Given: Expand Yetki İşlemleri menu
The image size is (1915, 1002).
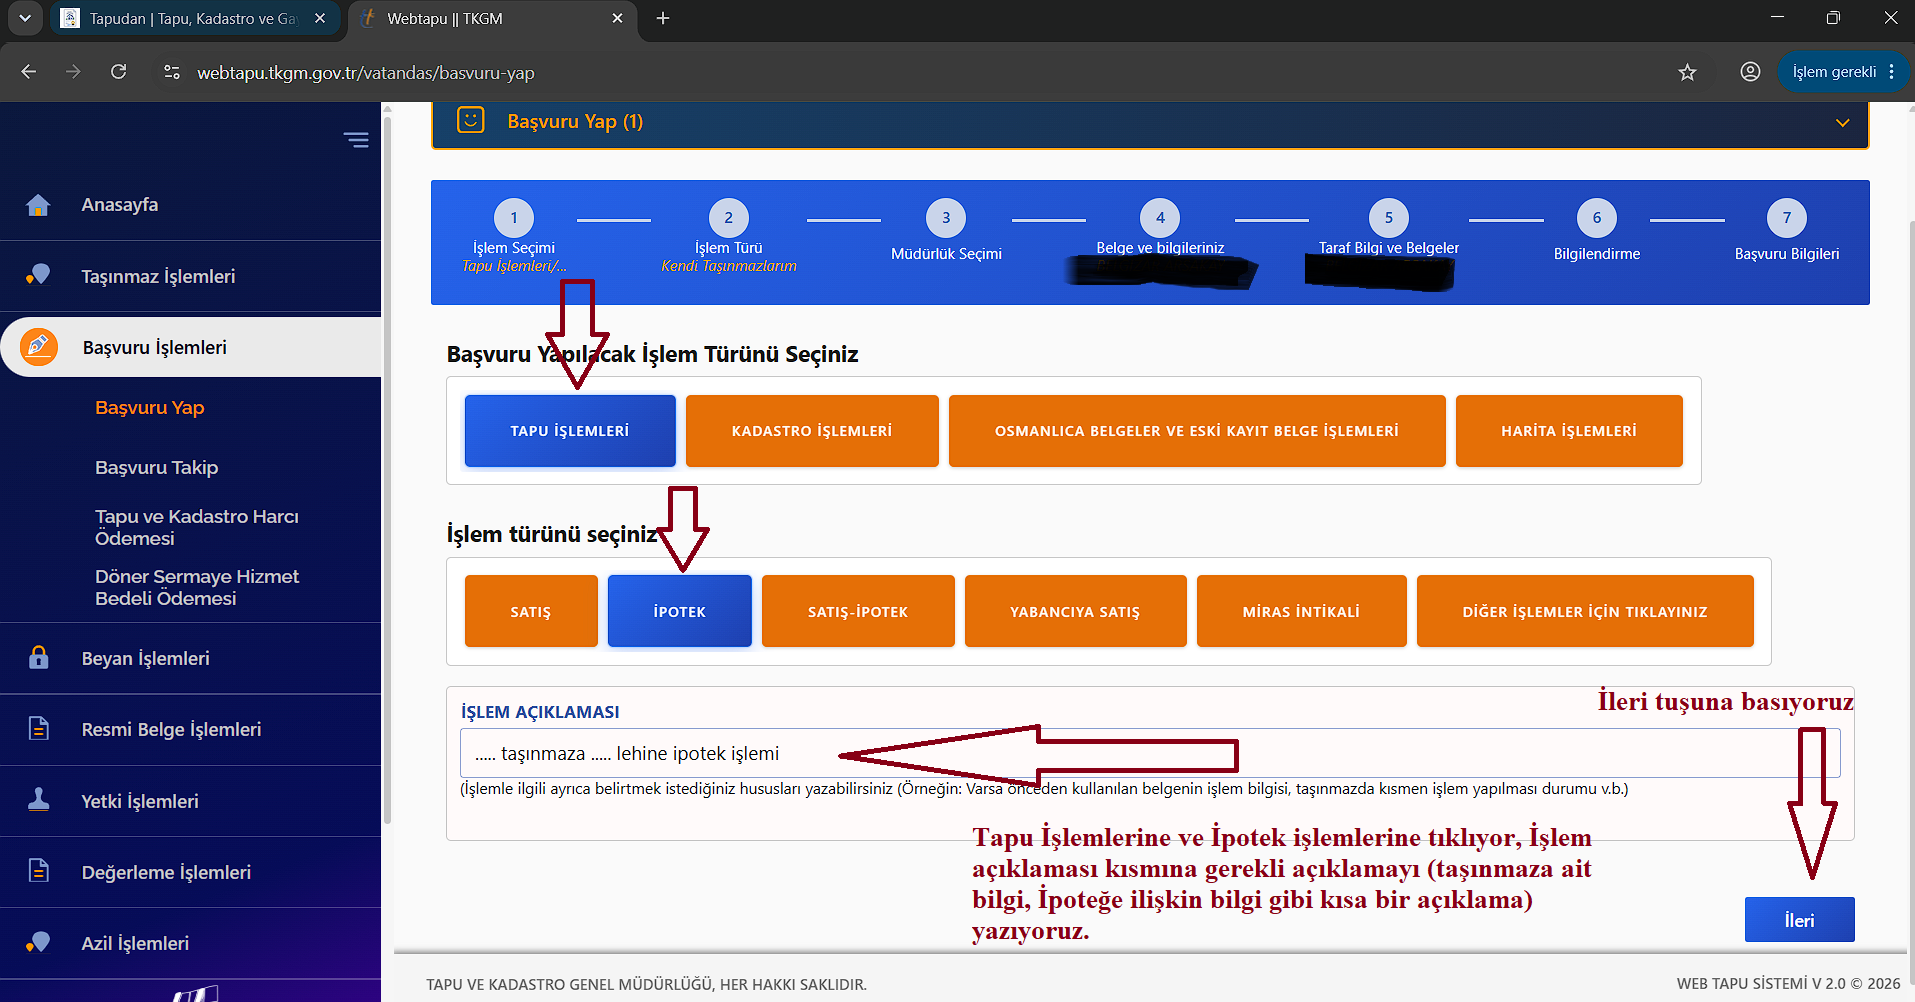Looking at the screenshot, I should [x=140, y=801].
